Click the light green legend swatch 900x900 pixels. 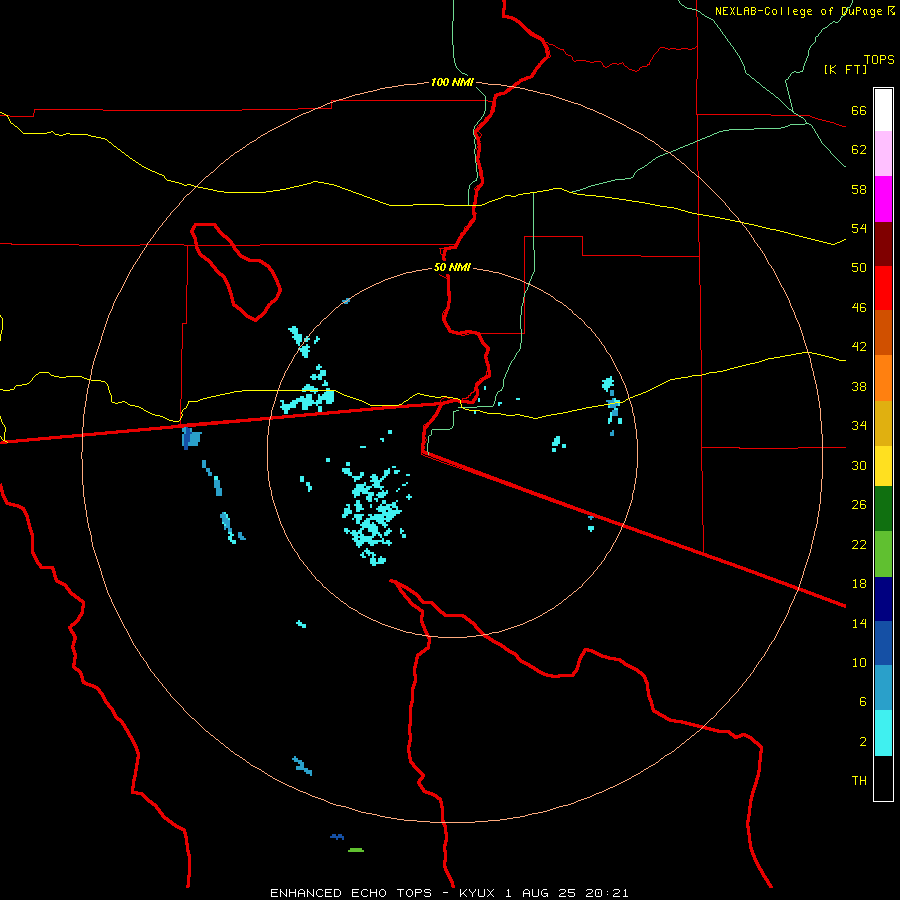(883, 554)
